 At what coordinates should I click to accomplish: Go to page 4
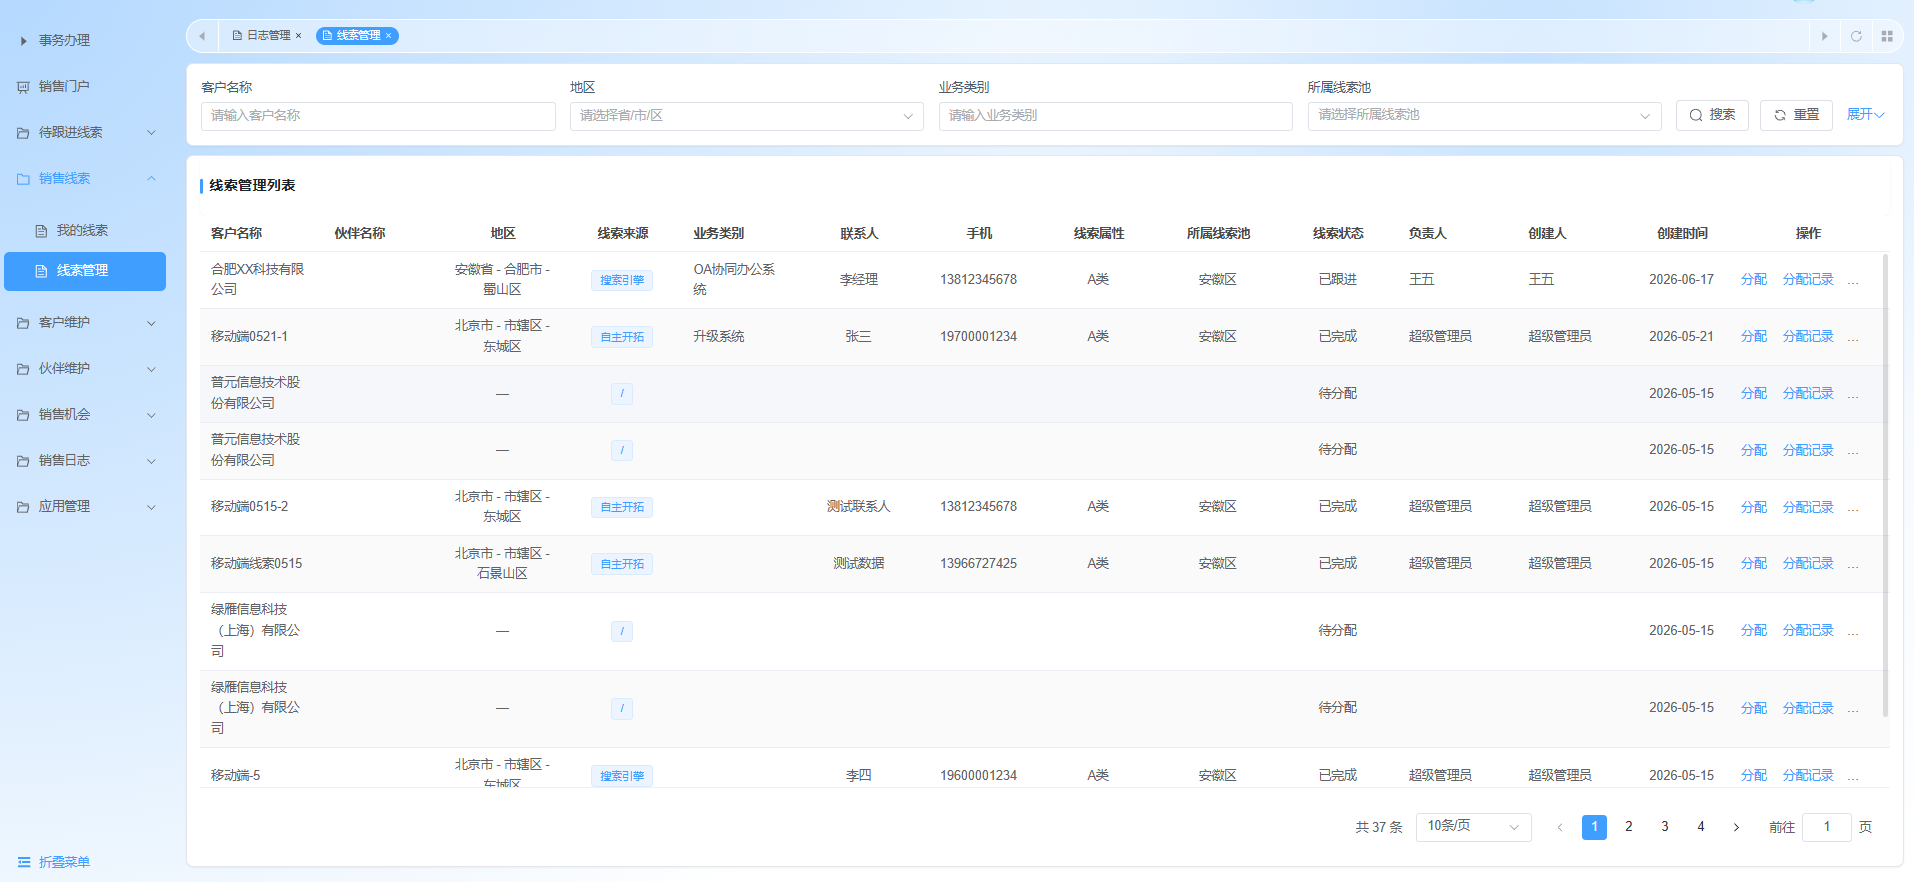coord(1701,827)
